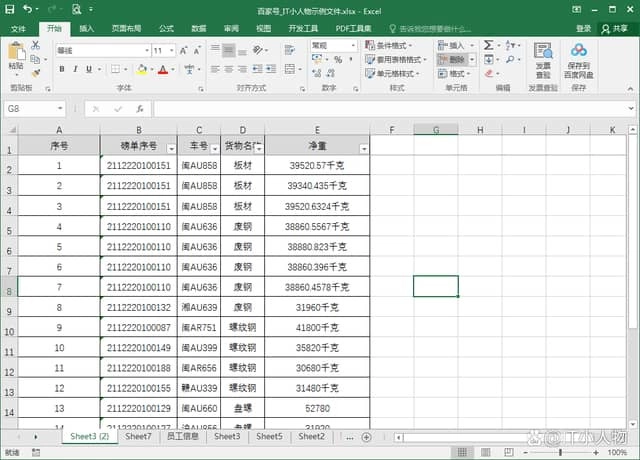
Task: Open the 磅单序号 column filter dropdown
Action: point(170,148)
